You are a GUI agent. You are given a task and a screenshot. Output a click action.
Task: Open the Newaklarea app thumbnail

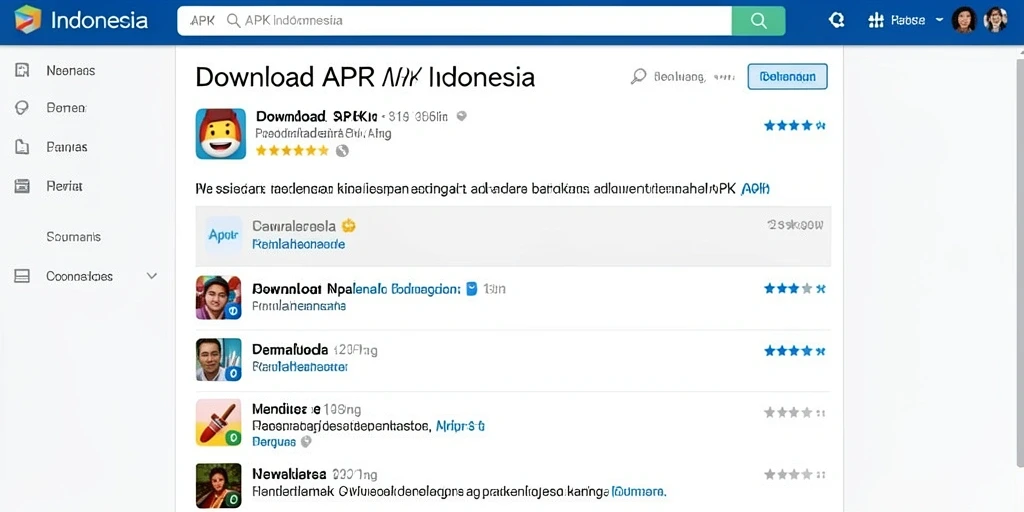pyautogui.click(x=219, y=486)
